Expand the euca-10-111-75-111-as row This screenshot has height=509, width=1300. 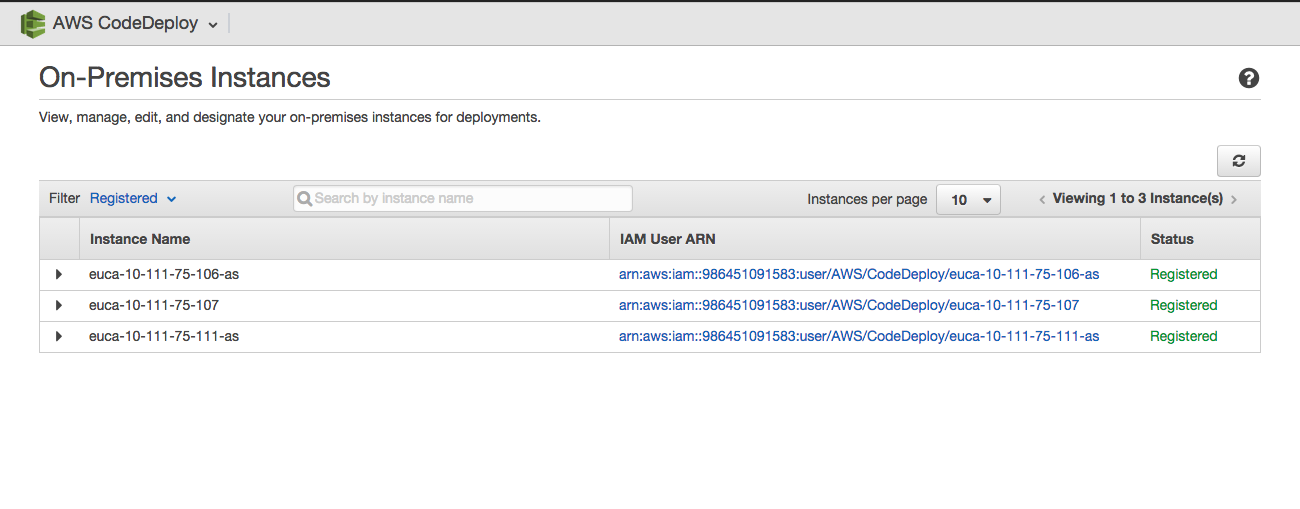tap(59, 336)
